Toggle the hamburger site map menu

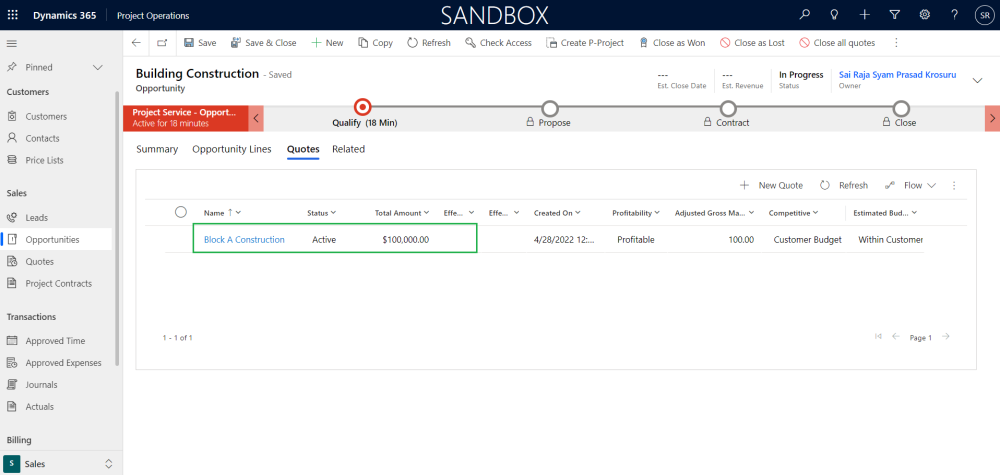pos(11,43)
